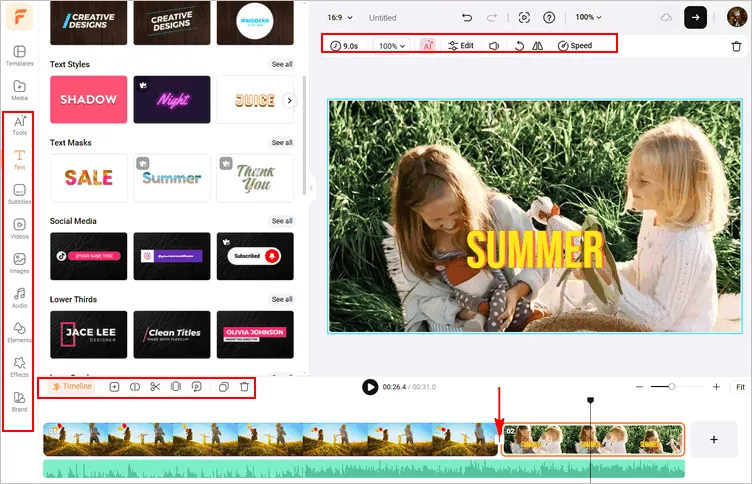Adjust the timeline zoom slider

672,386
